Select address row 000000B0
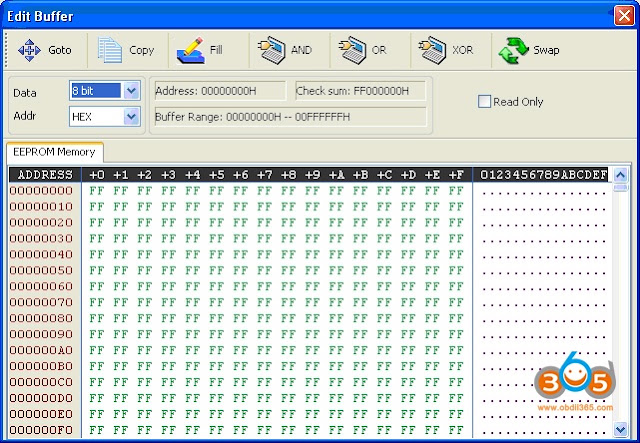640x443 pixels. pos(41,366)
